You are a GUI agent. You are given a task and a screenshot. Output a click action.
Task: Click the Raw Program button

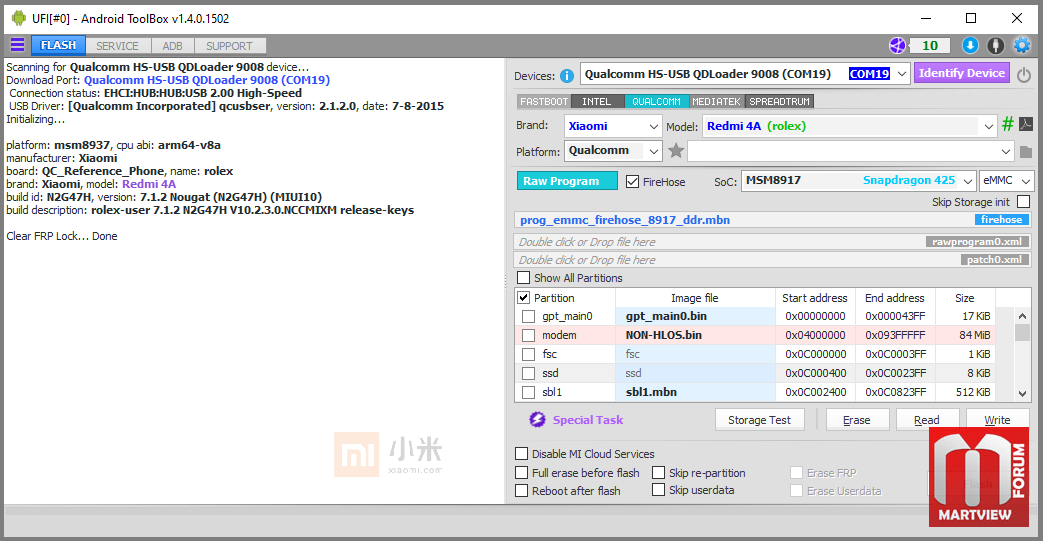click(567, 181)
